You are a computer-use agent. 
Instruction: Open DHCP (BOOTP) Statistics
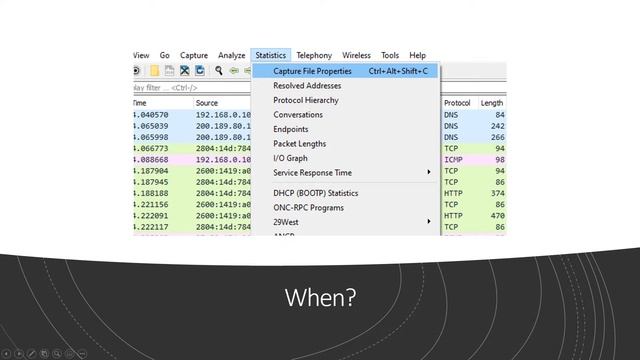click(345, 193)
